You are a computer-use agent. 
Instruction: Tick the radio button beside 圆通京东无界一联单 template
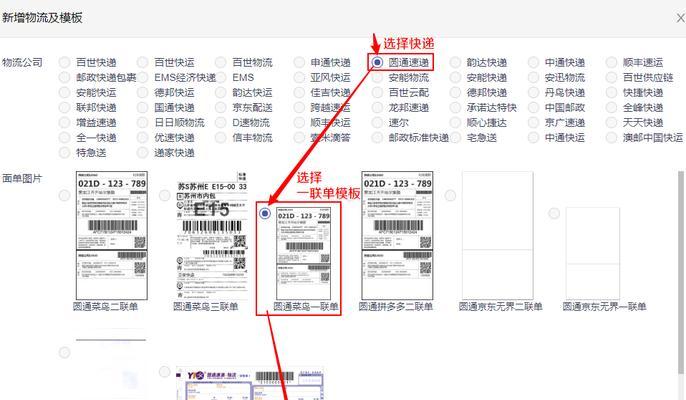point(554,214)
